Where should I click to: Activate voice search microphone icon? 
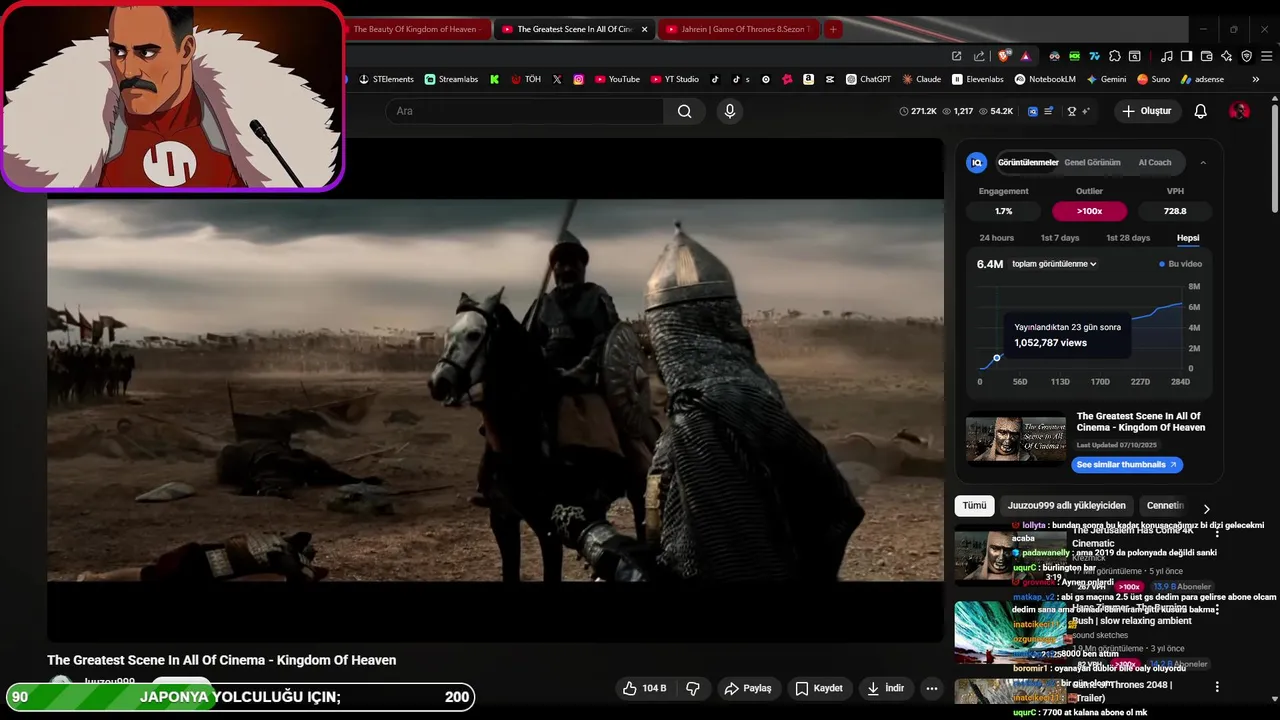coord(730,111)
